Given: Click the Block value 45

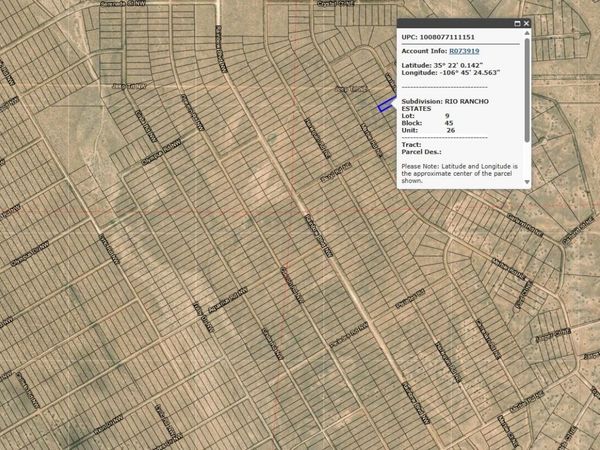Looking at the screenshot, I should click(449, 123).
